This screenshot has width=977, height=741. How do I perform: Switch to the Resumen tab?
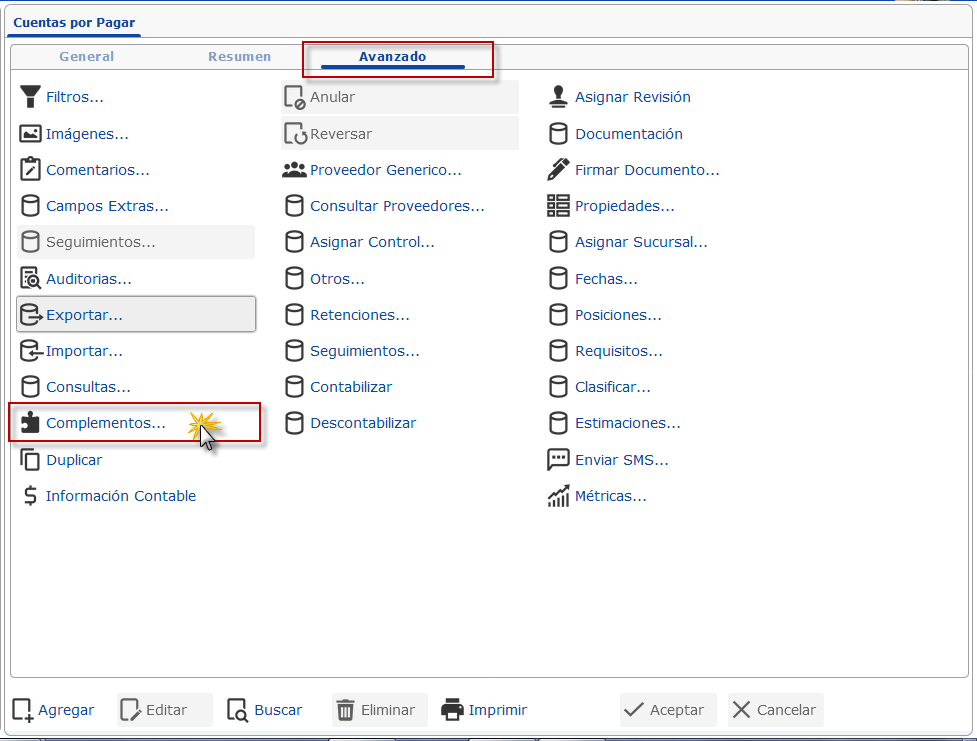(239, 57)
